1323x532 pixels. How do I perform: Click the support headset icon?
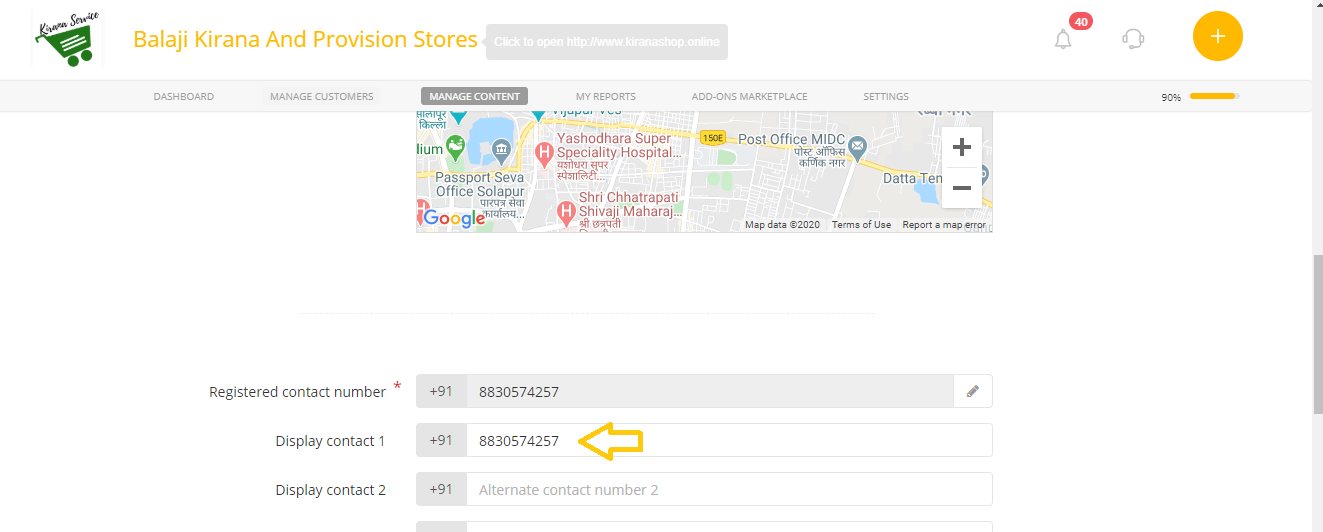coord(1133,39)
